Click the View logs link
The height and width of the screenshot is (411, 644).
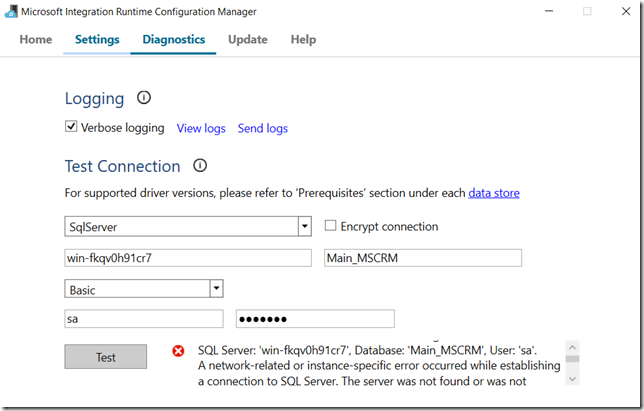[x=201, y=128]
